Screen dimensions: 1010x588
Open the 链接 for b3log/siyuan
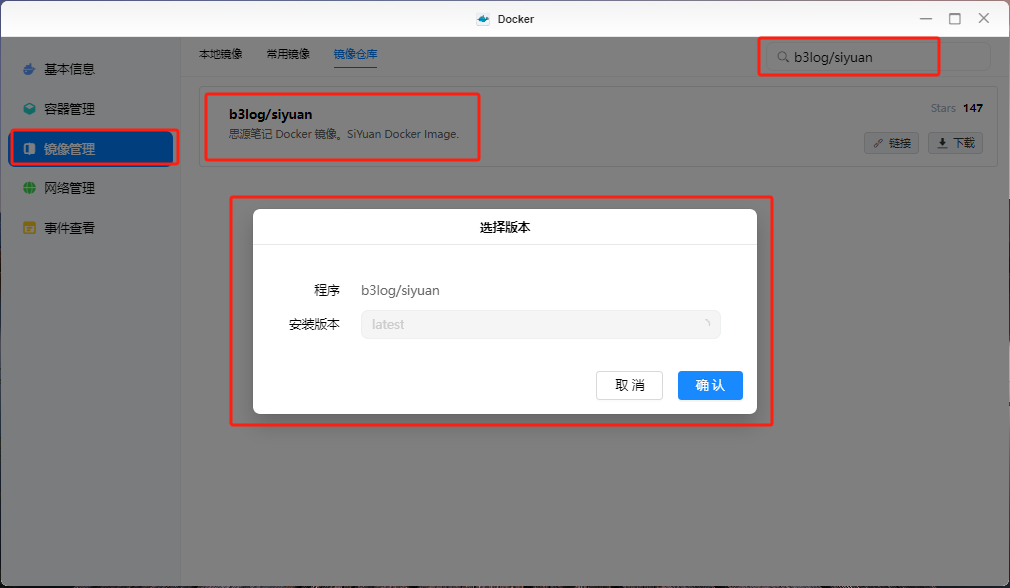coord(891,143)
